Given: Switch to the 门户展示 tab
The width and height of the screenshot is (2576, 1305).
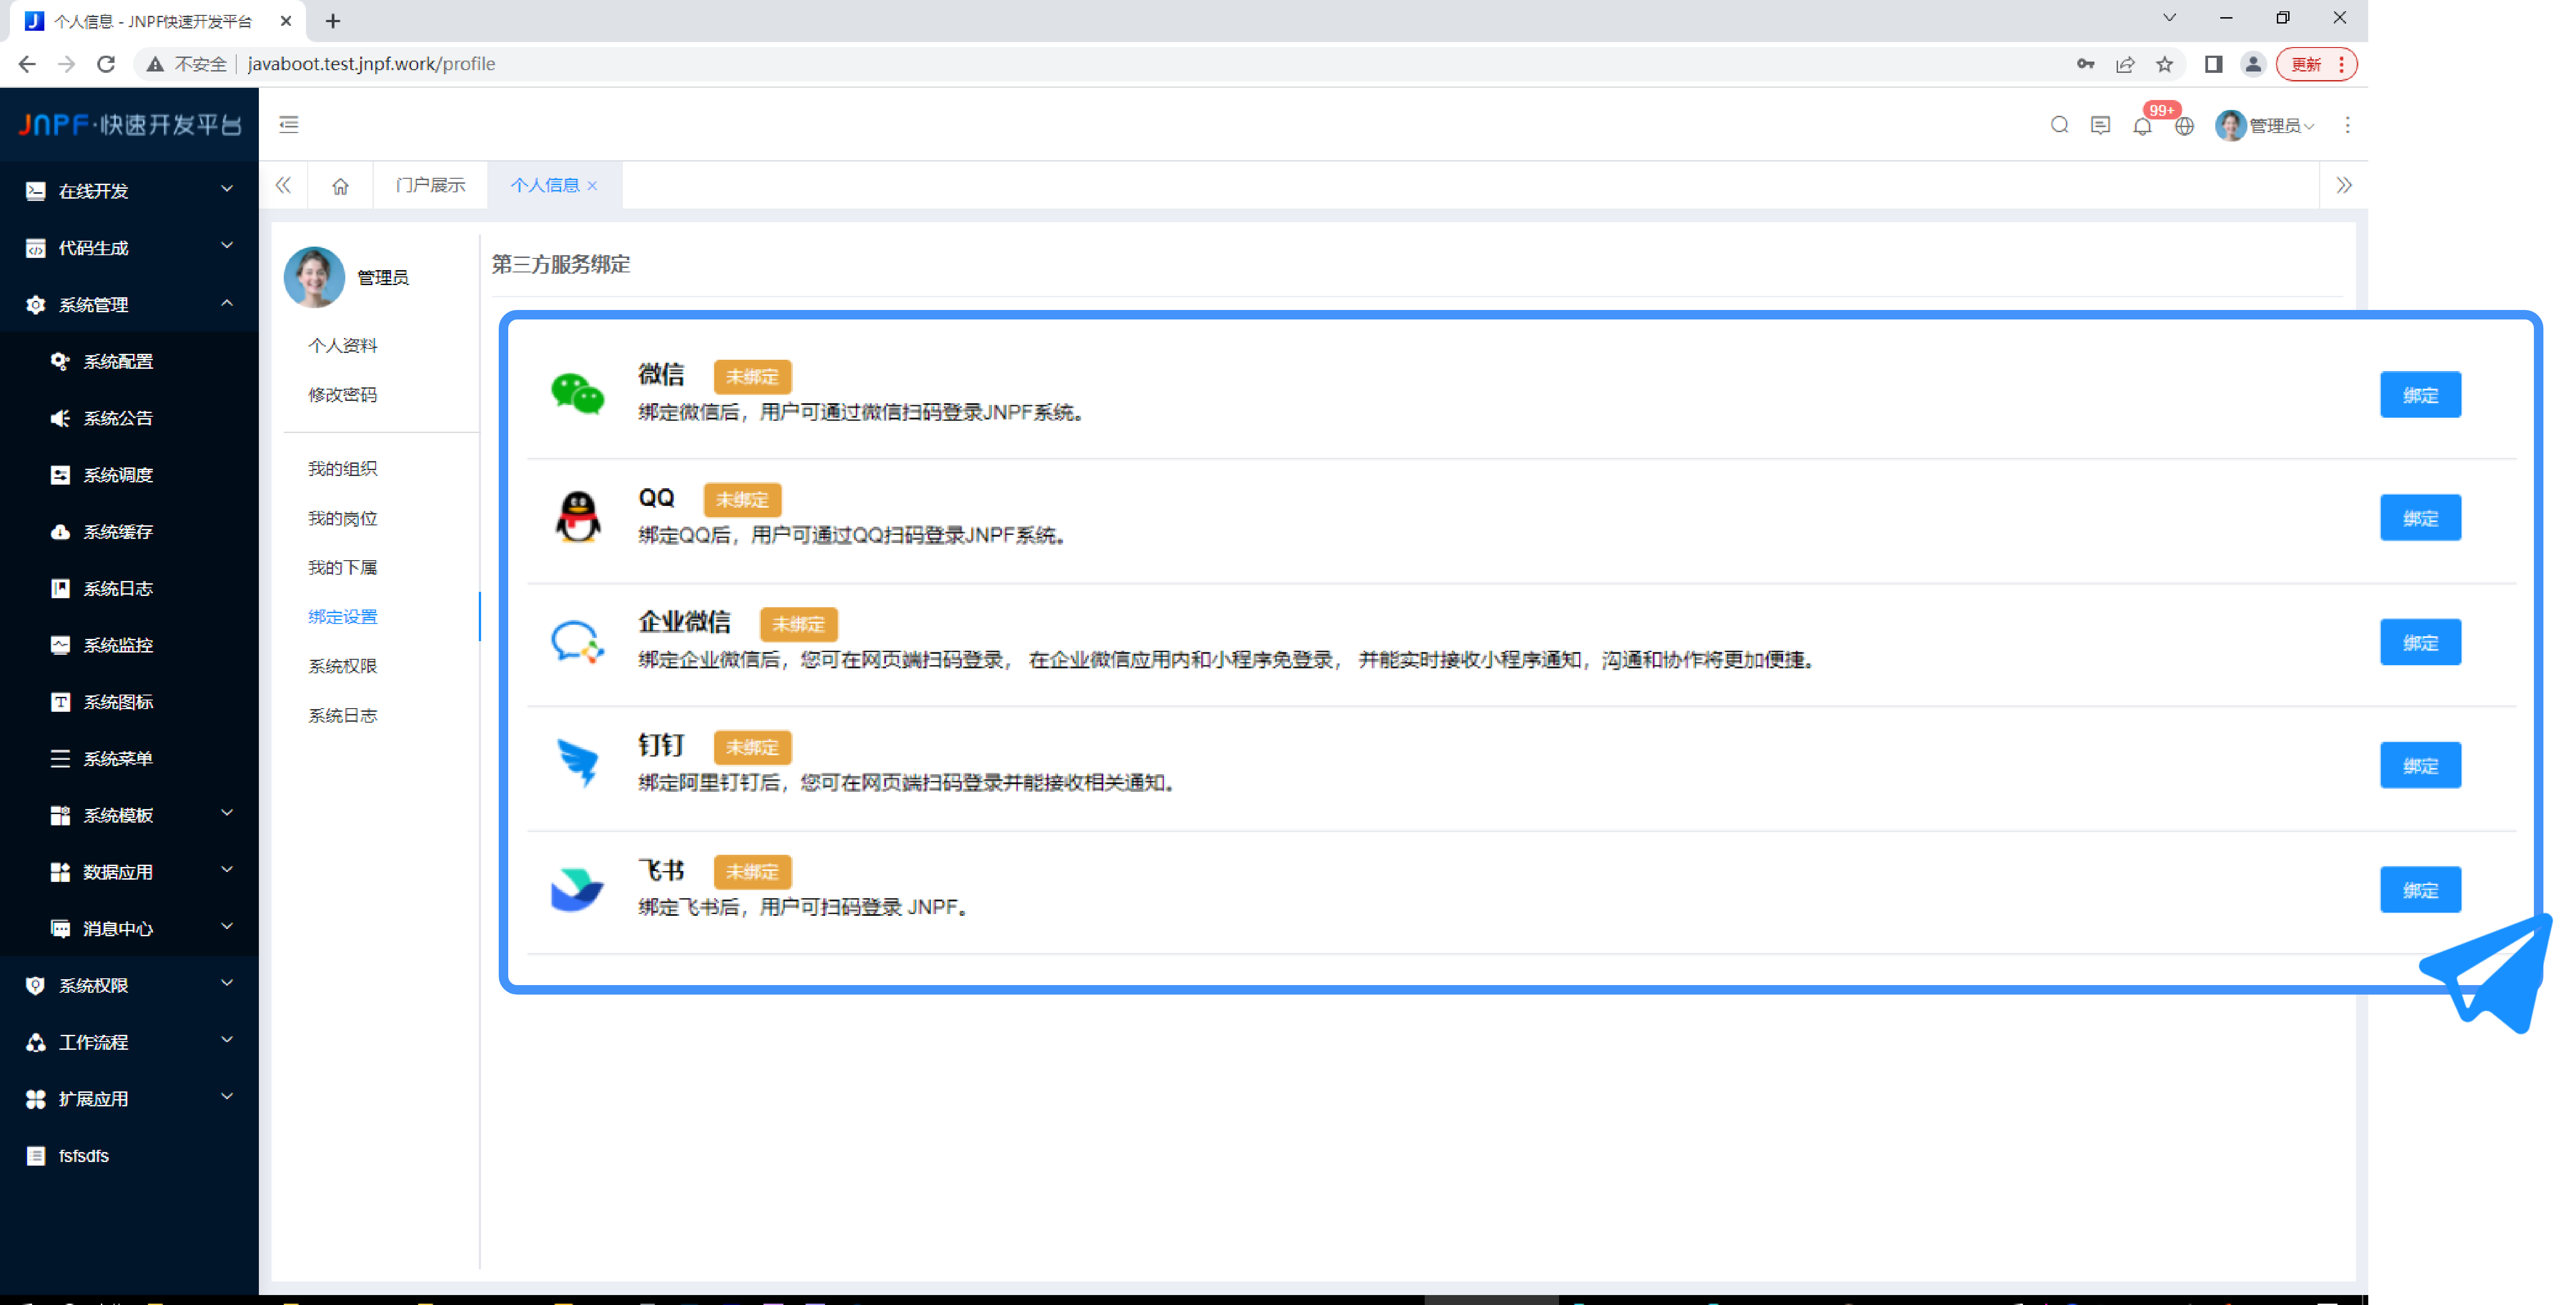Looking at the screenshot, I should pyautogui.click(x=430, y=186).
